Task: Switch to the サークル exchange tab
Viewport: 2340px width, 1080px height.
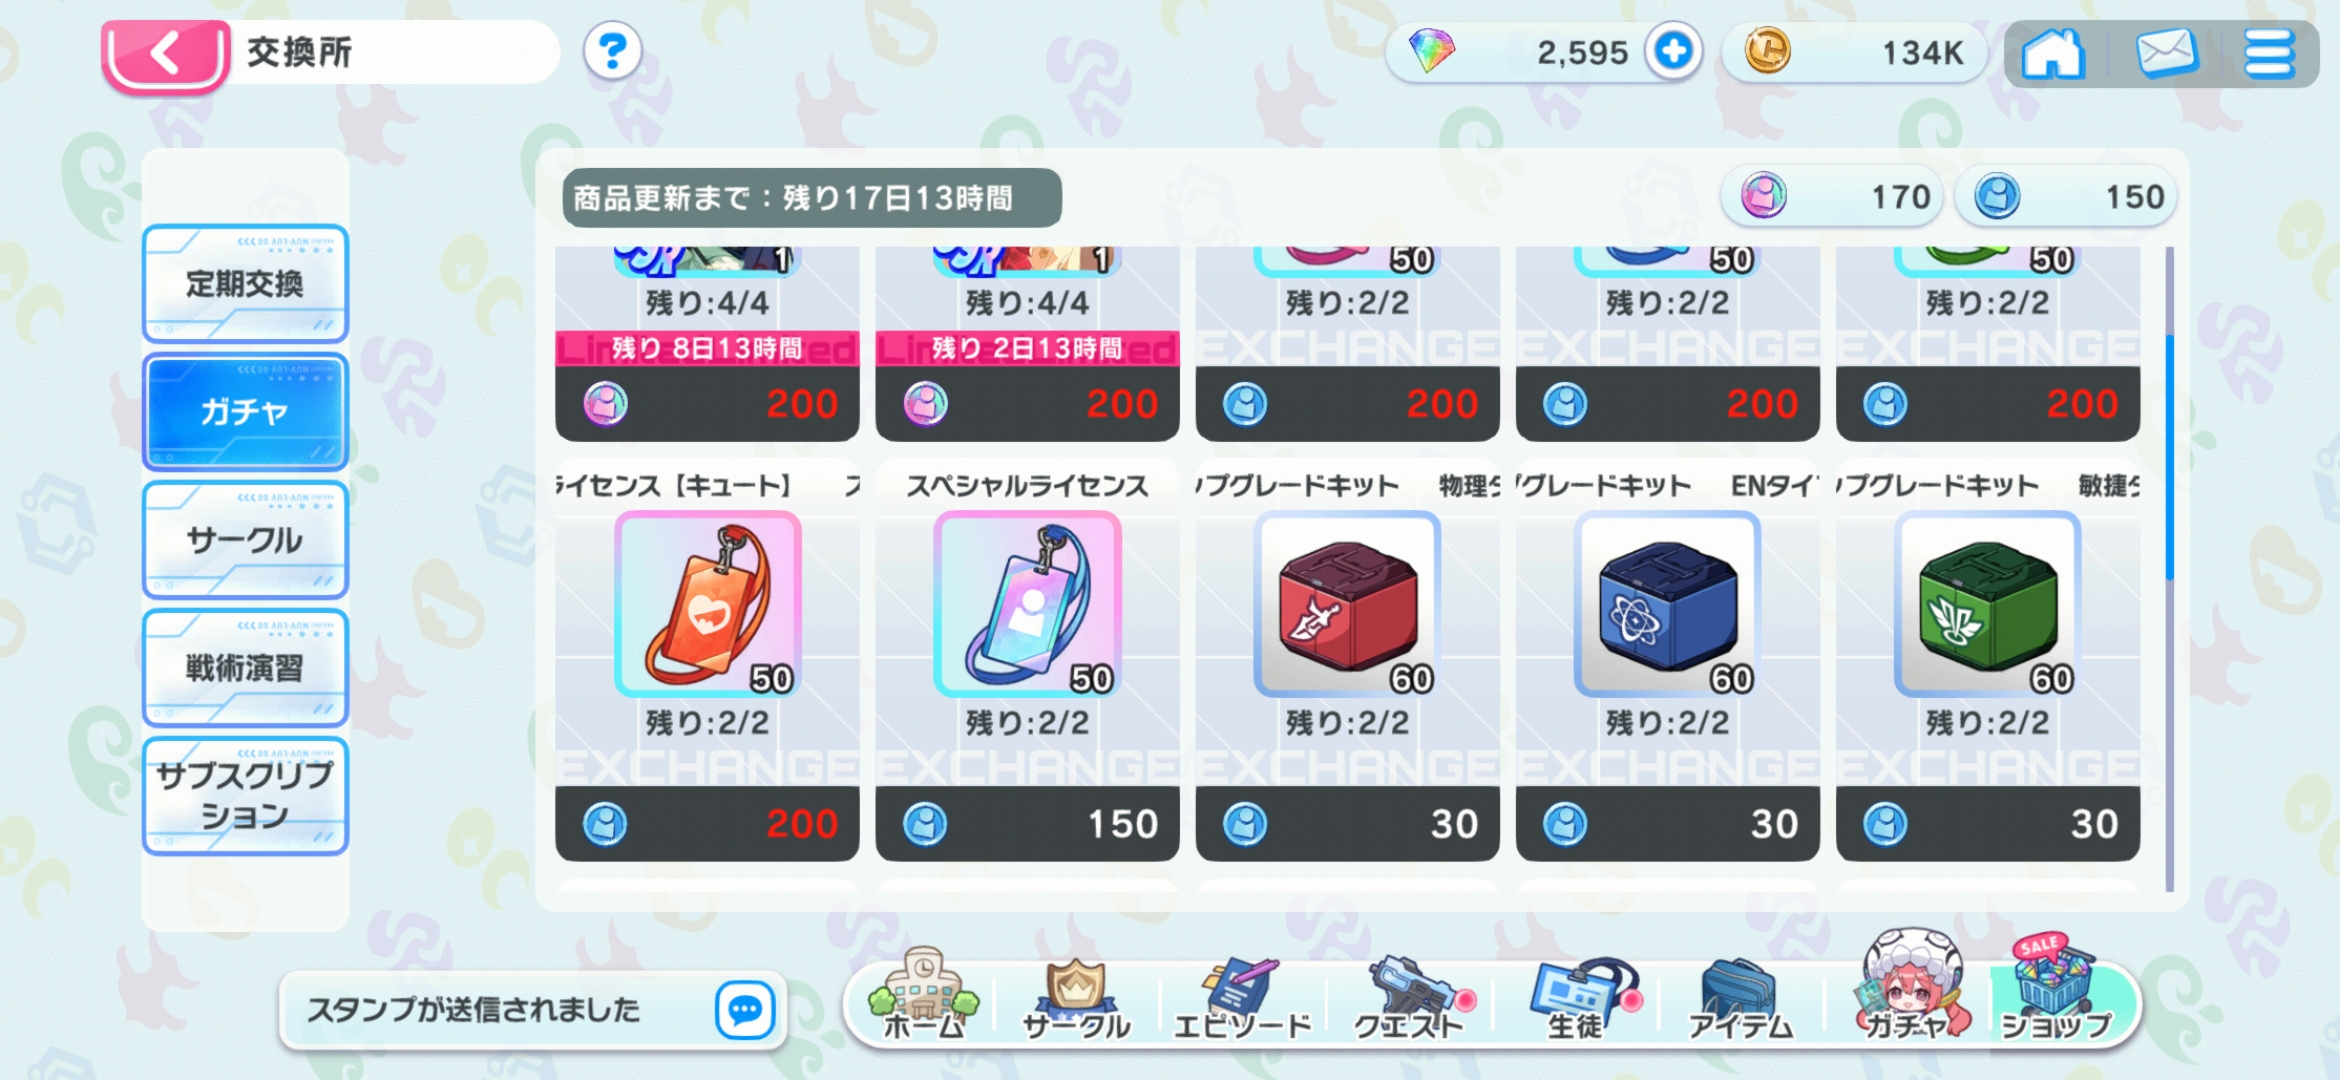Action: tap(245, 540)
